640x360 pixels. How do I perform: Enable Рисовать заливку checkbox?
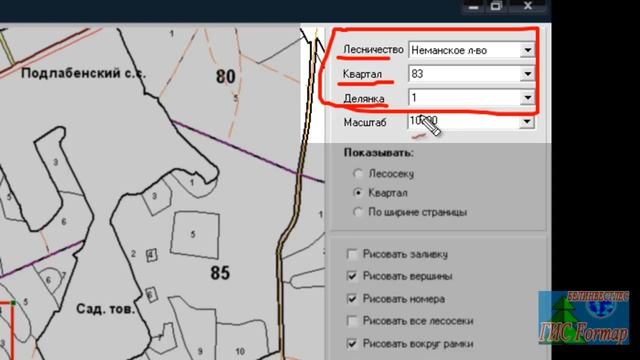click(352, 254)
